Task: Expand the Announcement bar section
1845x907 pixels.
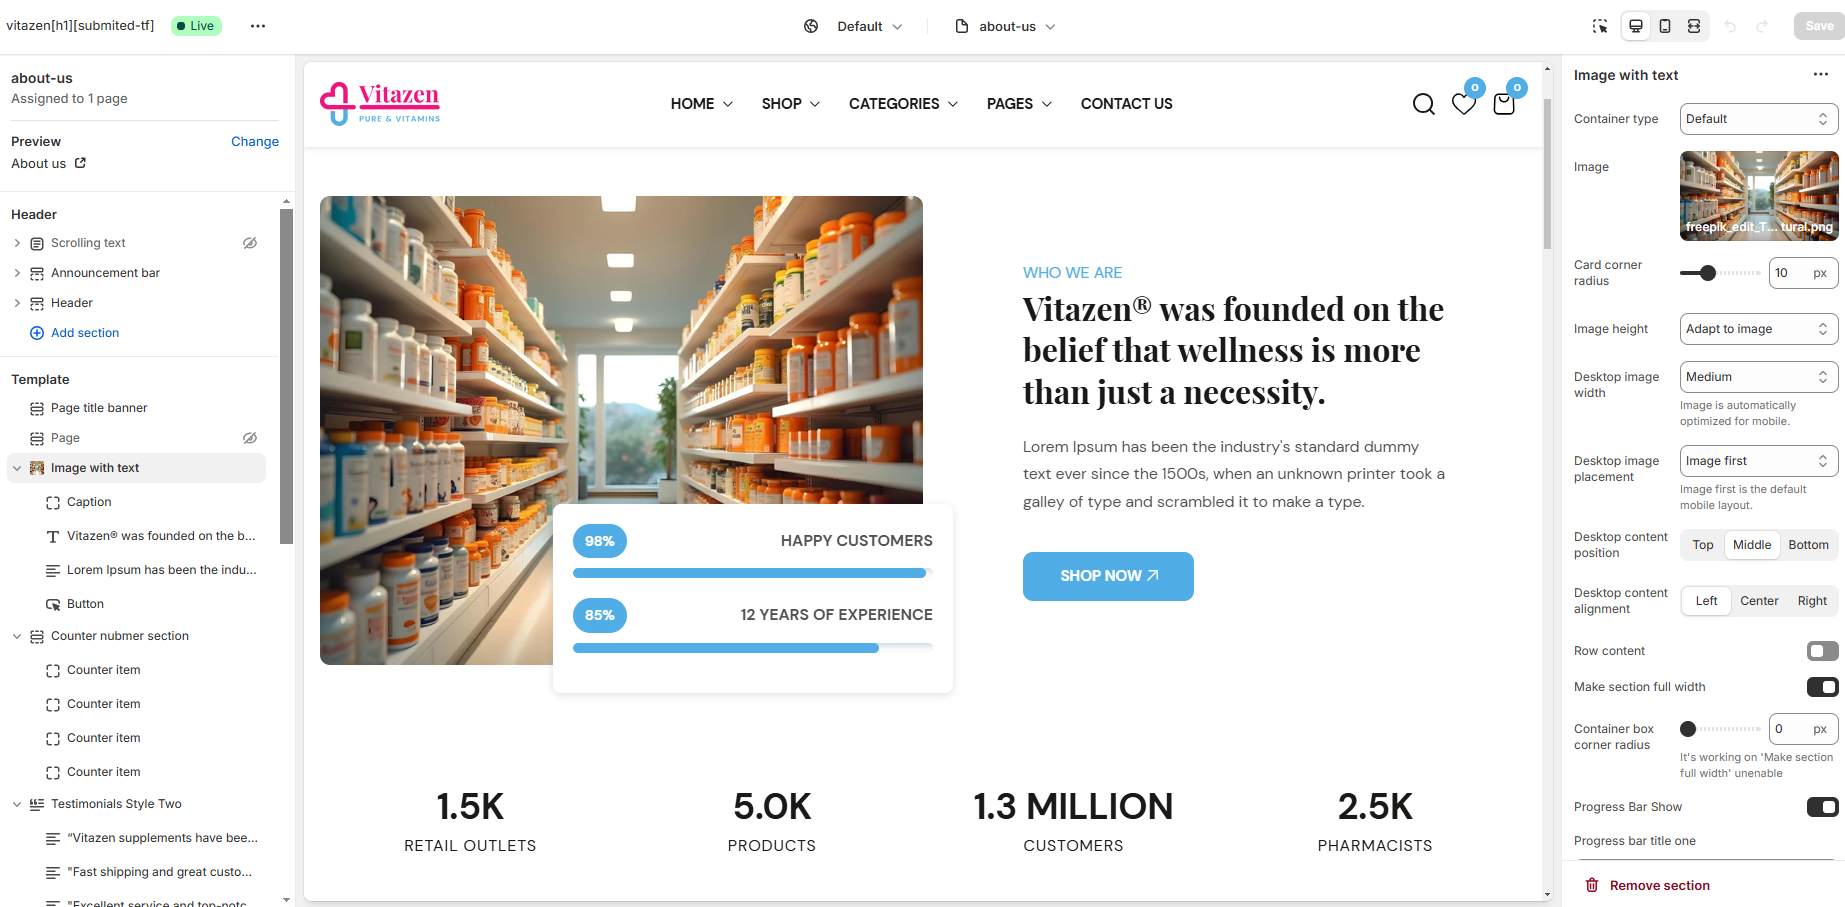Action: click(17, 273)
